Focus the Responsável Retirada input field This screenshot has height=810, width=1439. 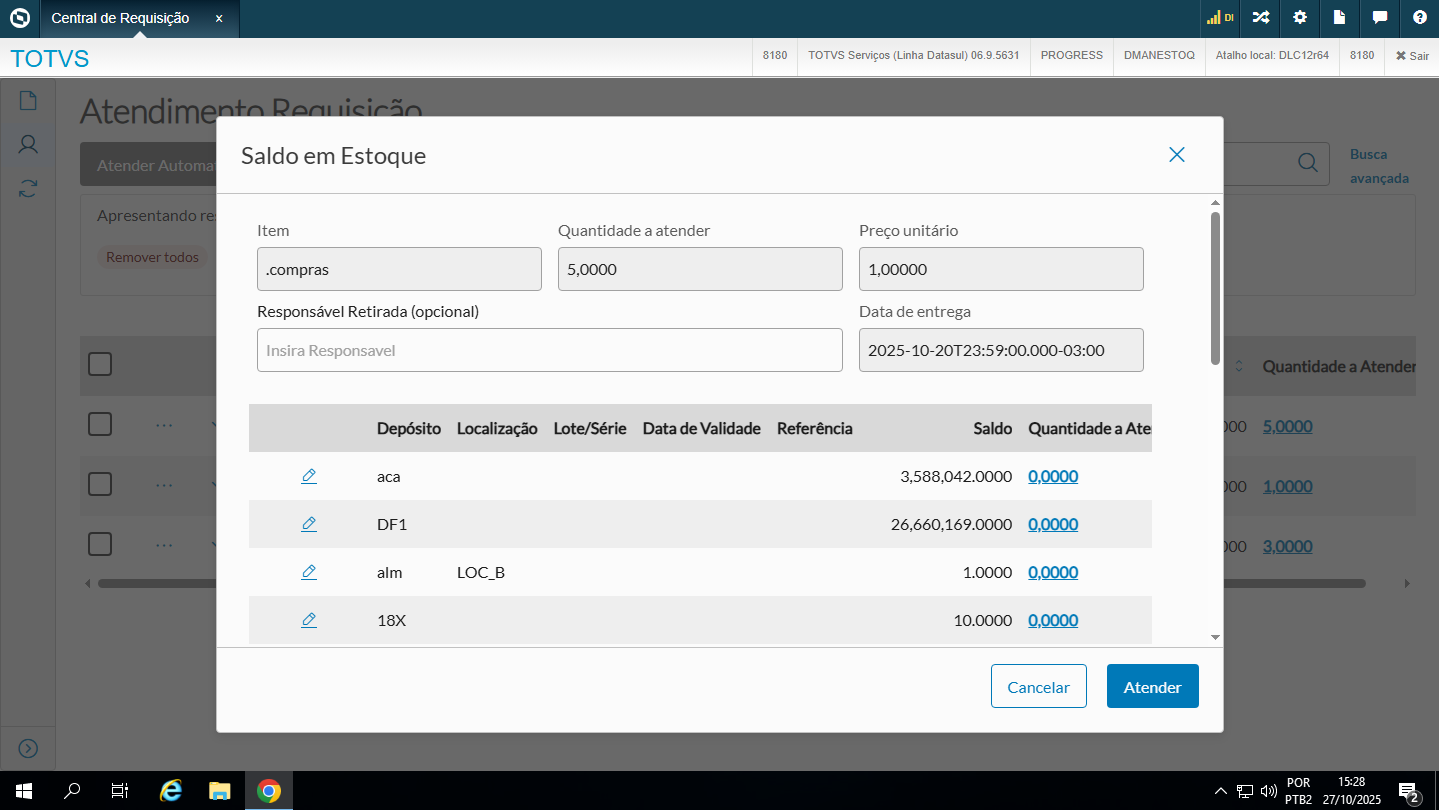click(x=550, y=350)
